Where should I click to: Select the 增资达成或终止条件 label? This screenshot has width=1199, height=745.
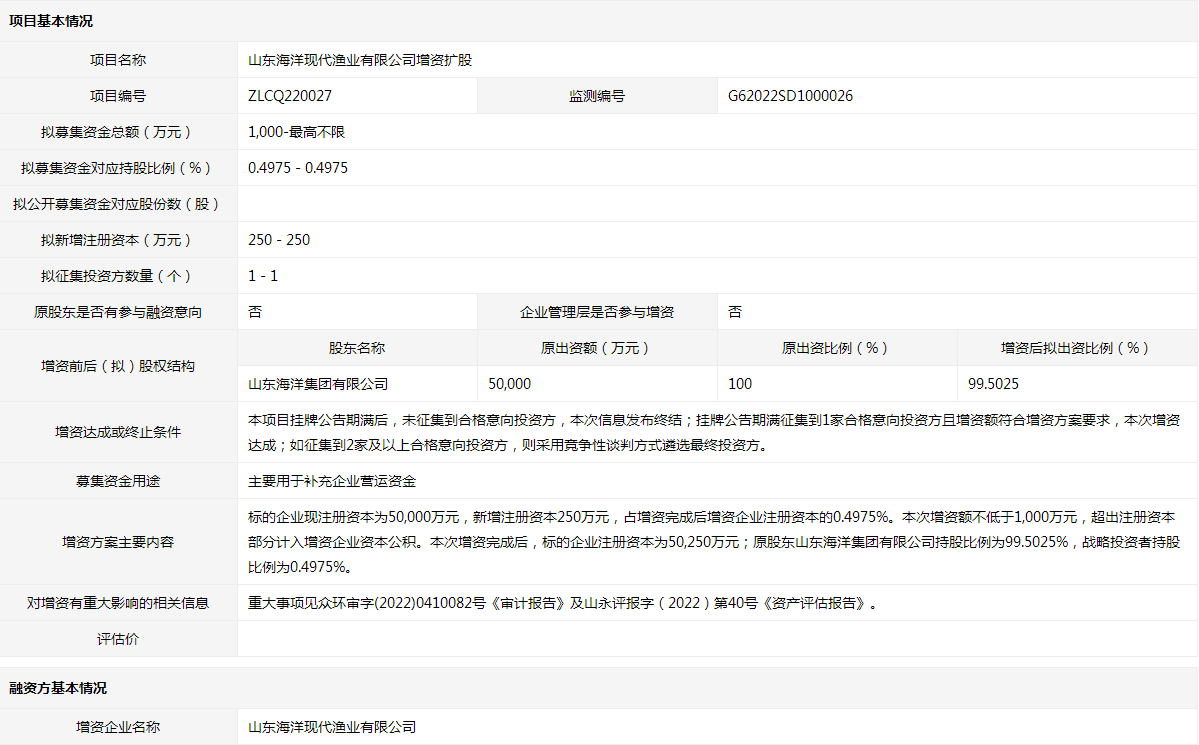pyautogui.click(x=119, y=432)
